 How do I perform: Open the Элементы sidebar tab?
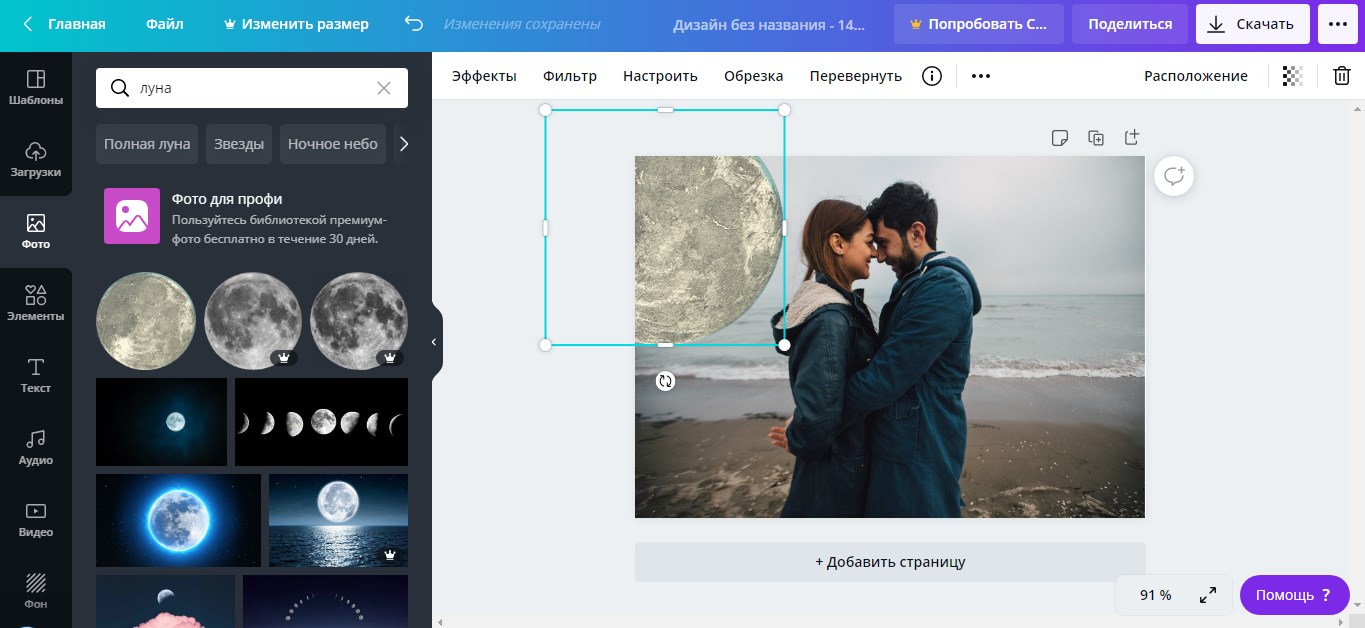[x=36, y=303]
